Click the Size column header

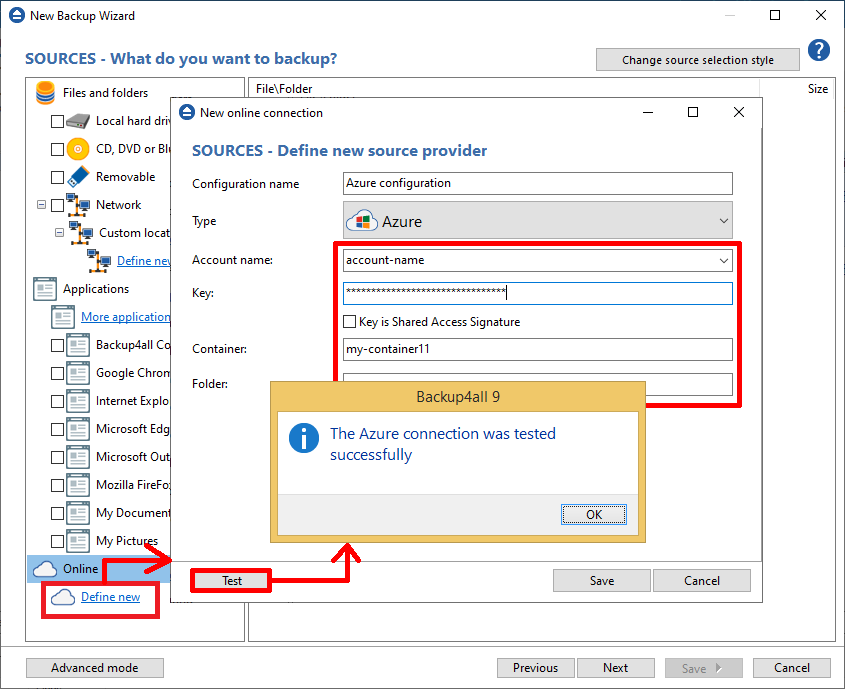point(818,89)
